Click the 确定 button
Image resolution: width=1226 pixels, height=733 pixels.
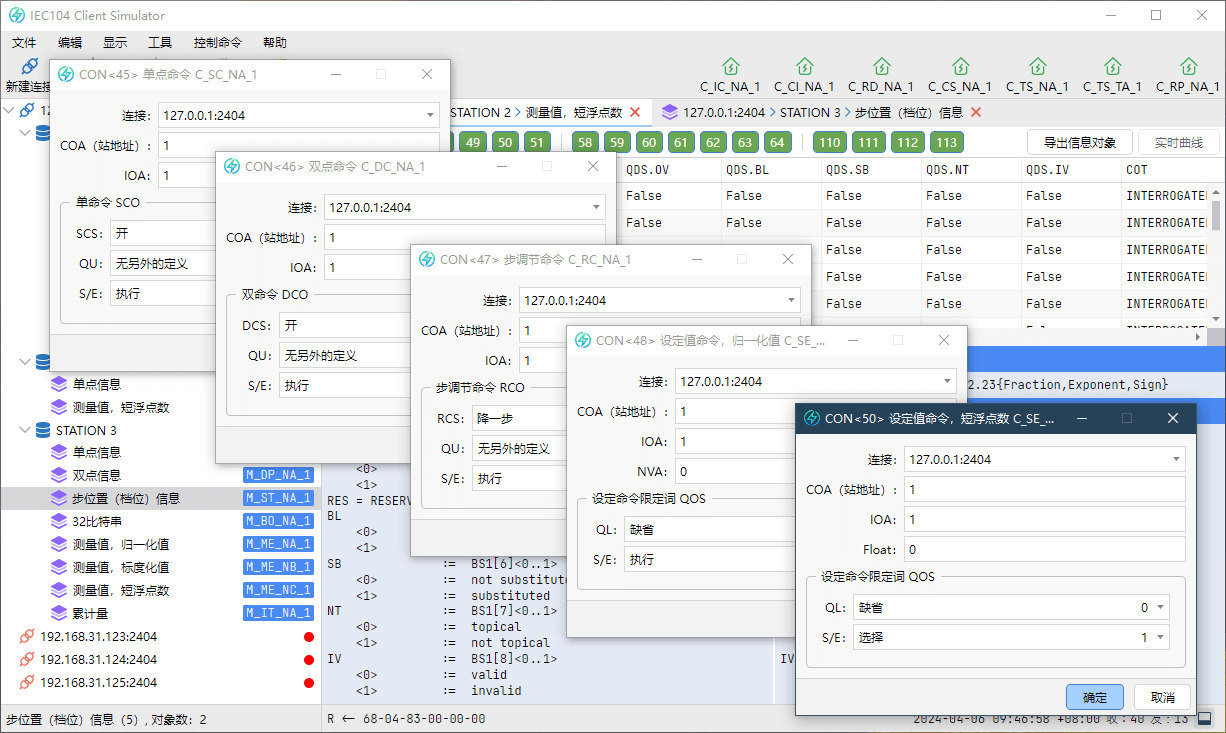tap(1095, 697)
